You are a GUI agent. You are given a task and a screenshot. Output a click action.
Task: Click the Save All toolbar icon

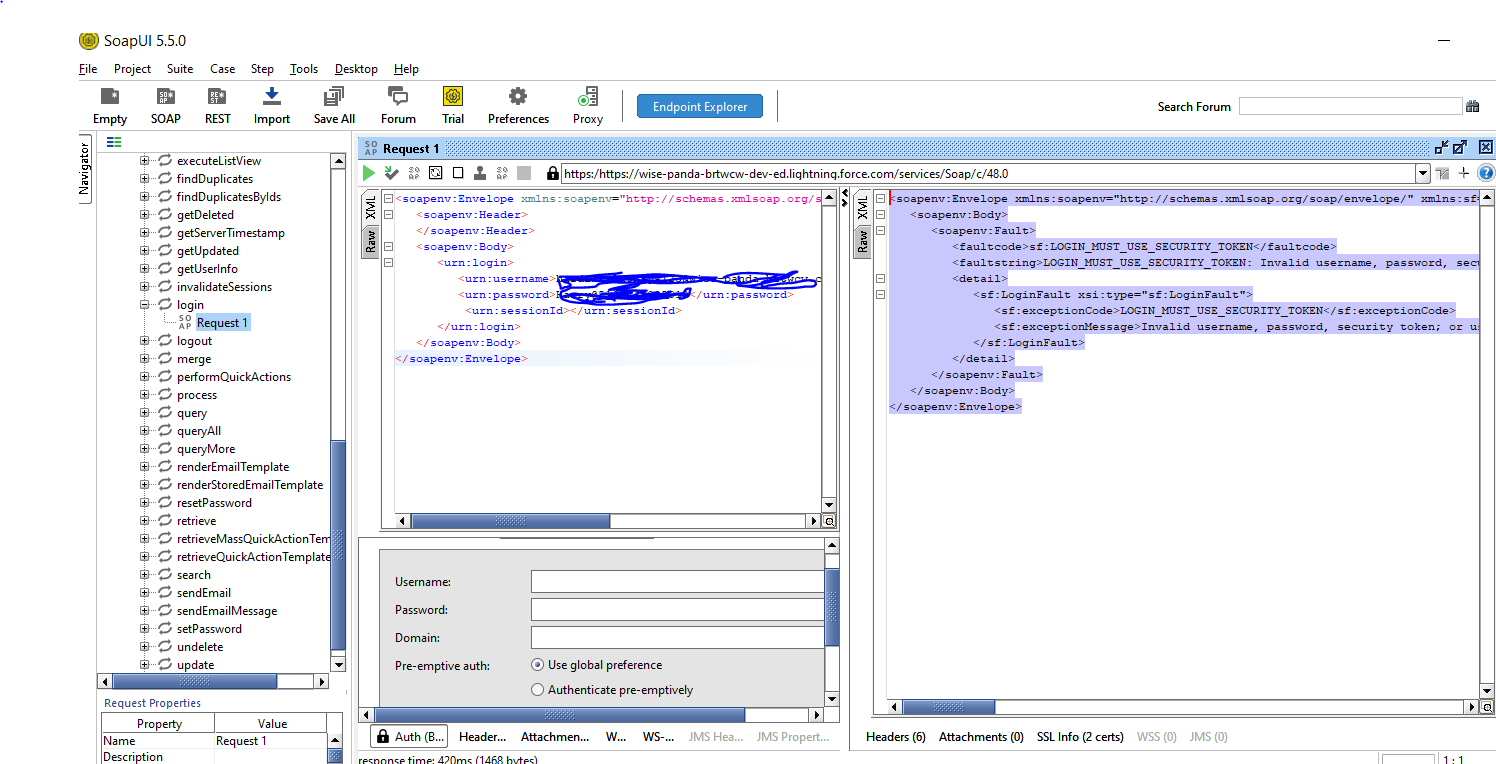click(x=333, y=104)
